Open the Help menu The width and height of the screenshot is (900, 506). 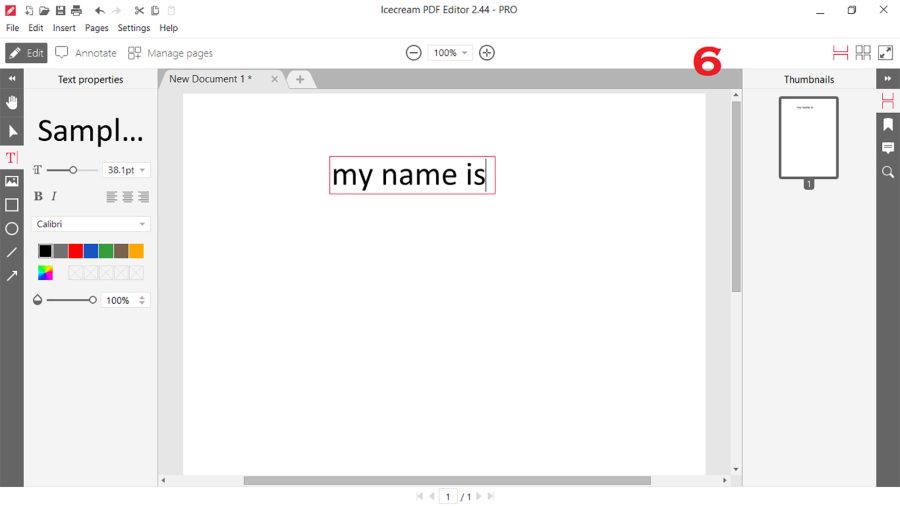coord(169,28)
